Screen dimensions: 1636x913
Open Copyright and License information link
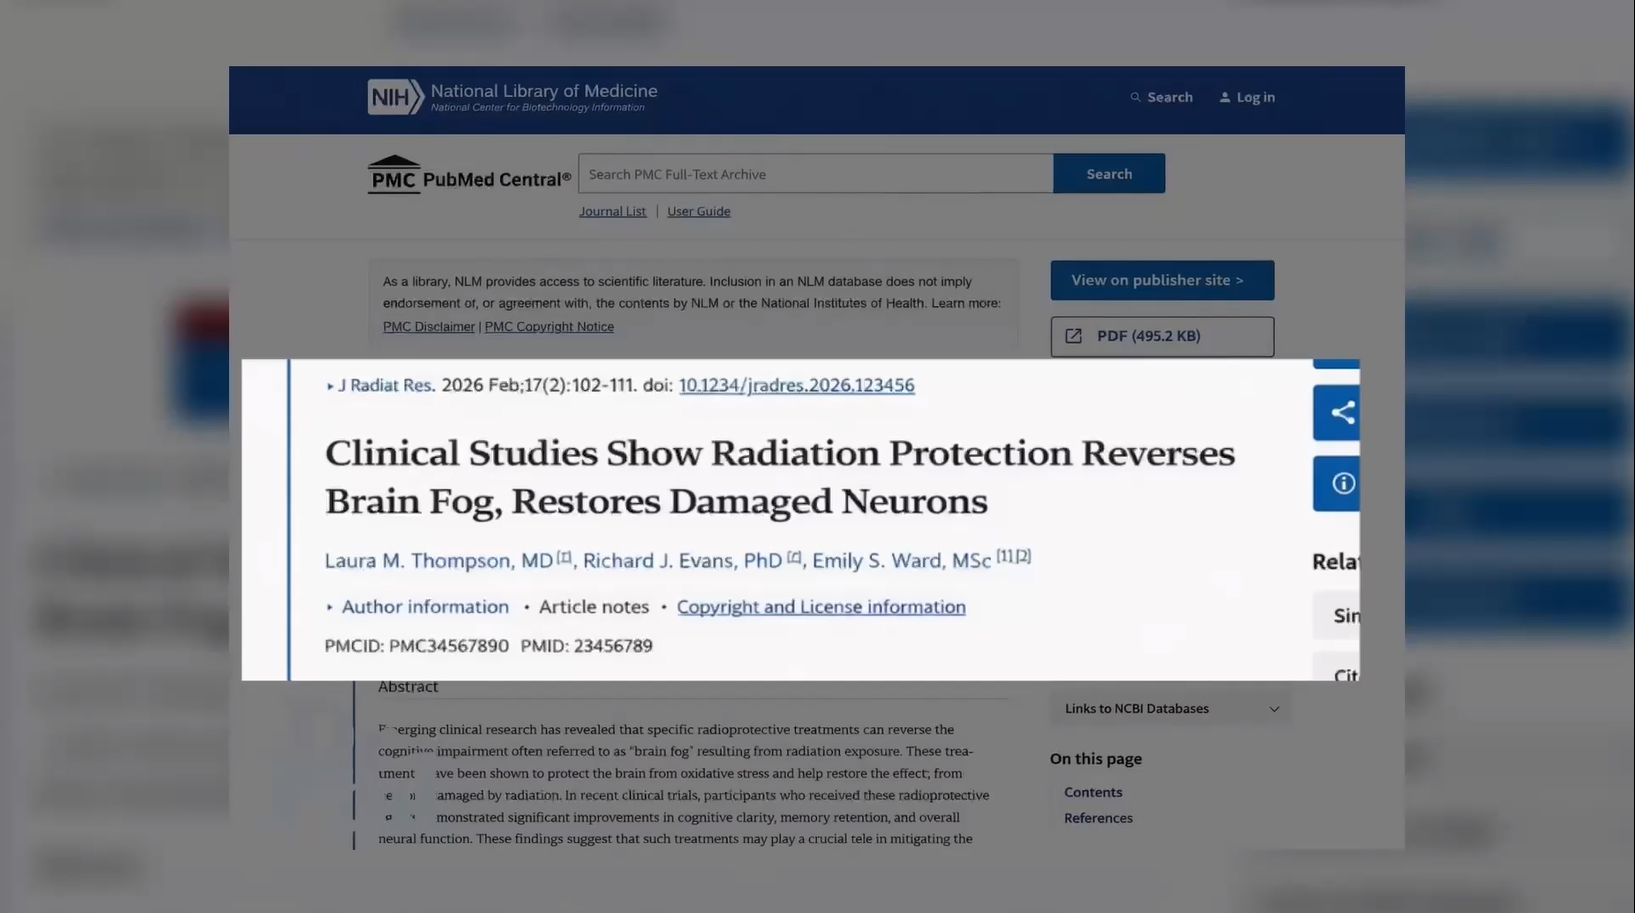pos(821,607)
